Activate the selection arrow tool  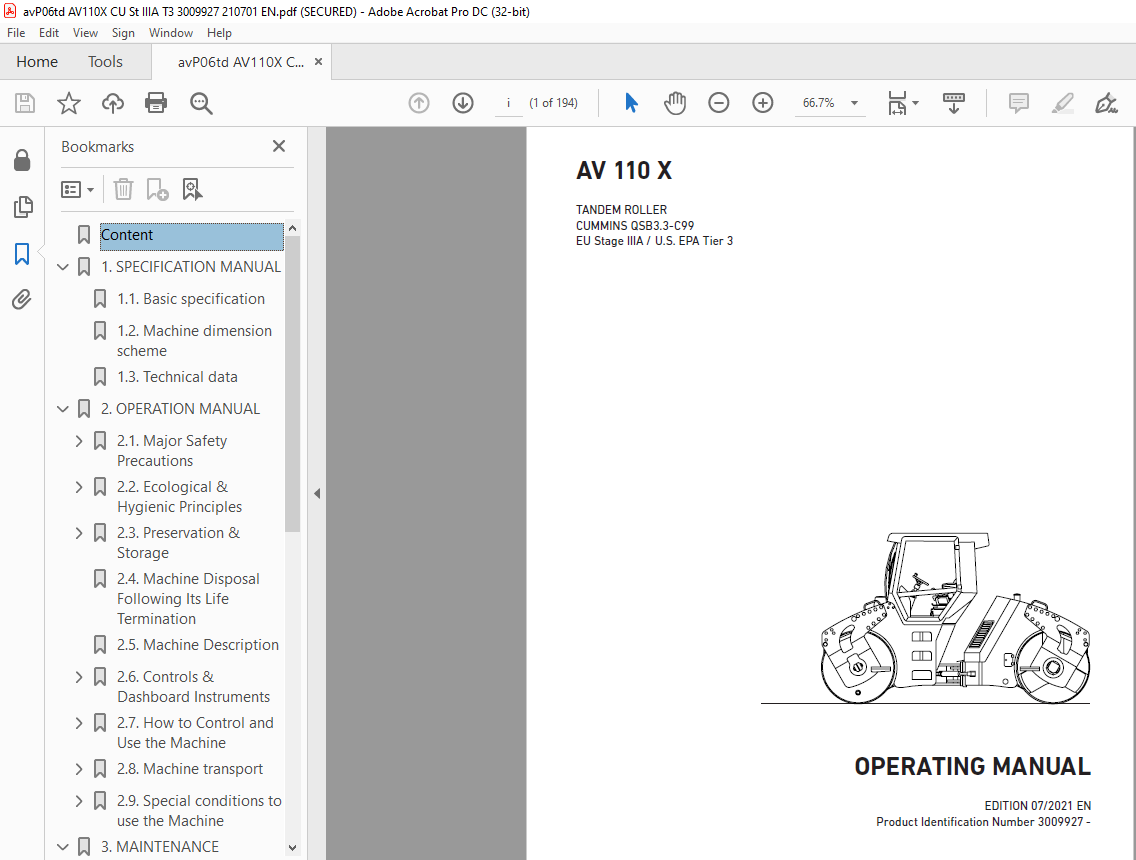[x=631, y=103]
